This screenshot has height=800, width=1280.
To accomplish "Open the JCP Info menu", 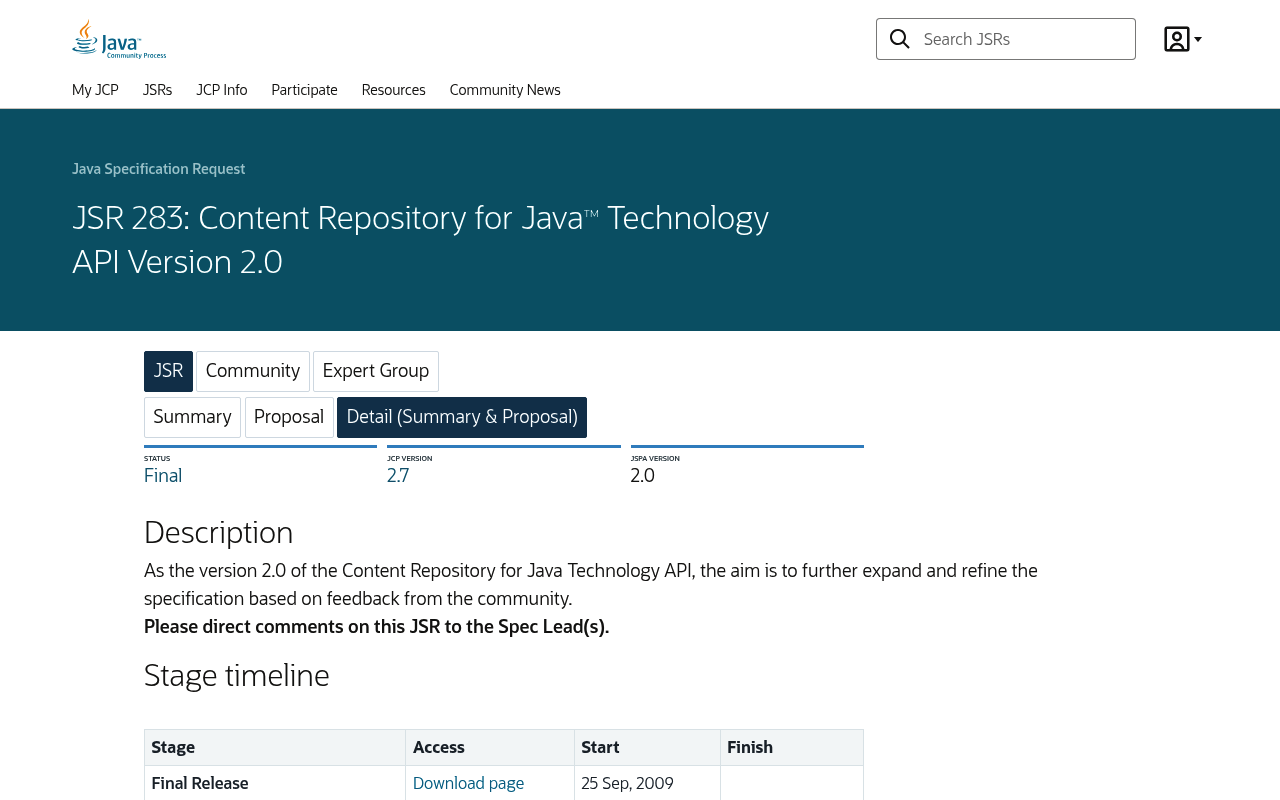I will click(x=222, y=90).
